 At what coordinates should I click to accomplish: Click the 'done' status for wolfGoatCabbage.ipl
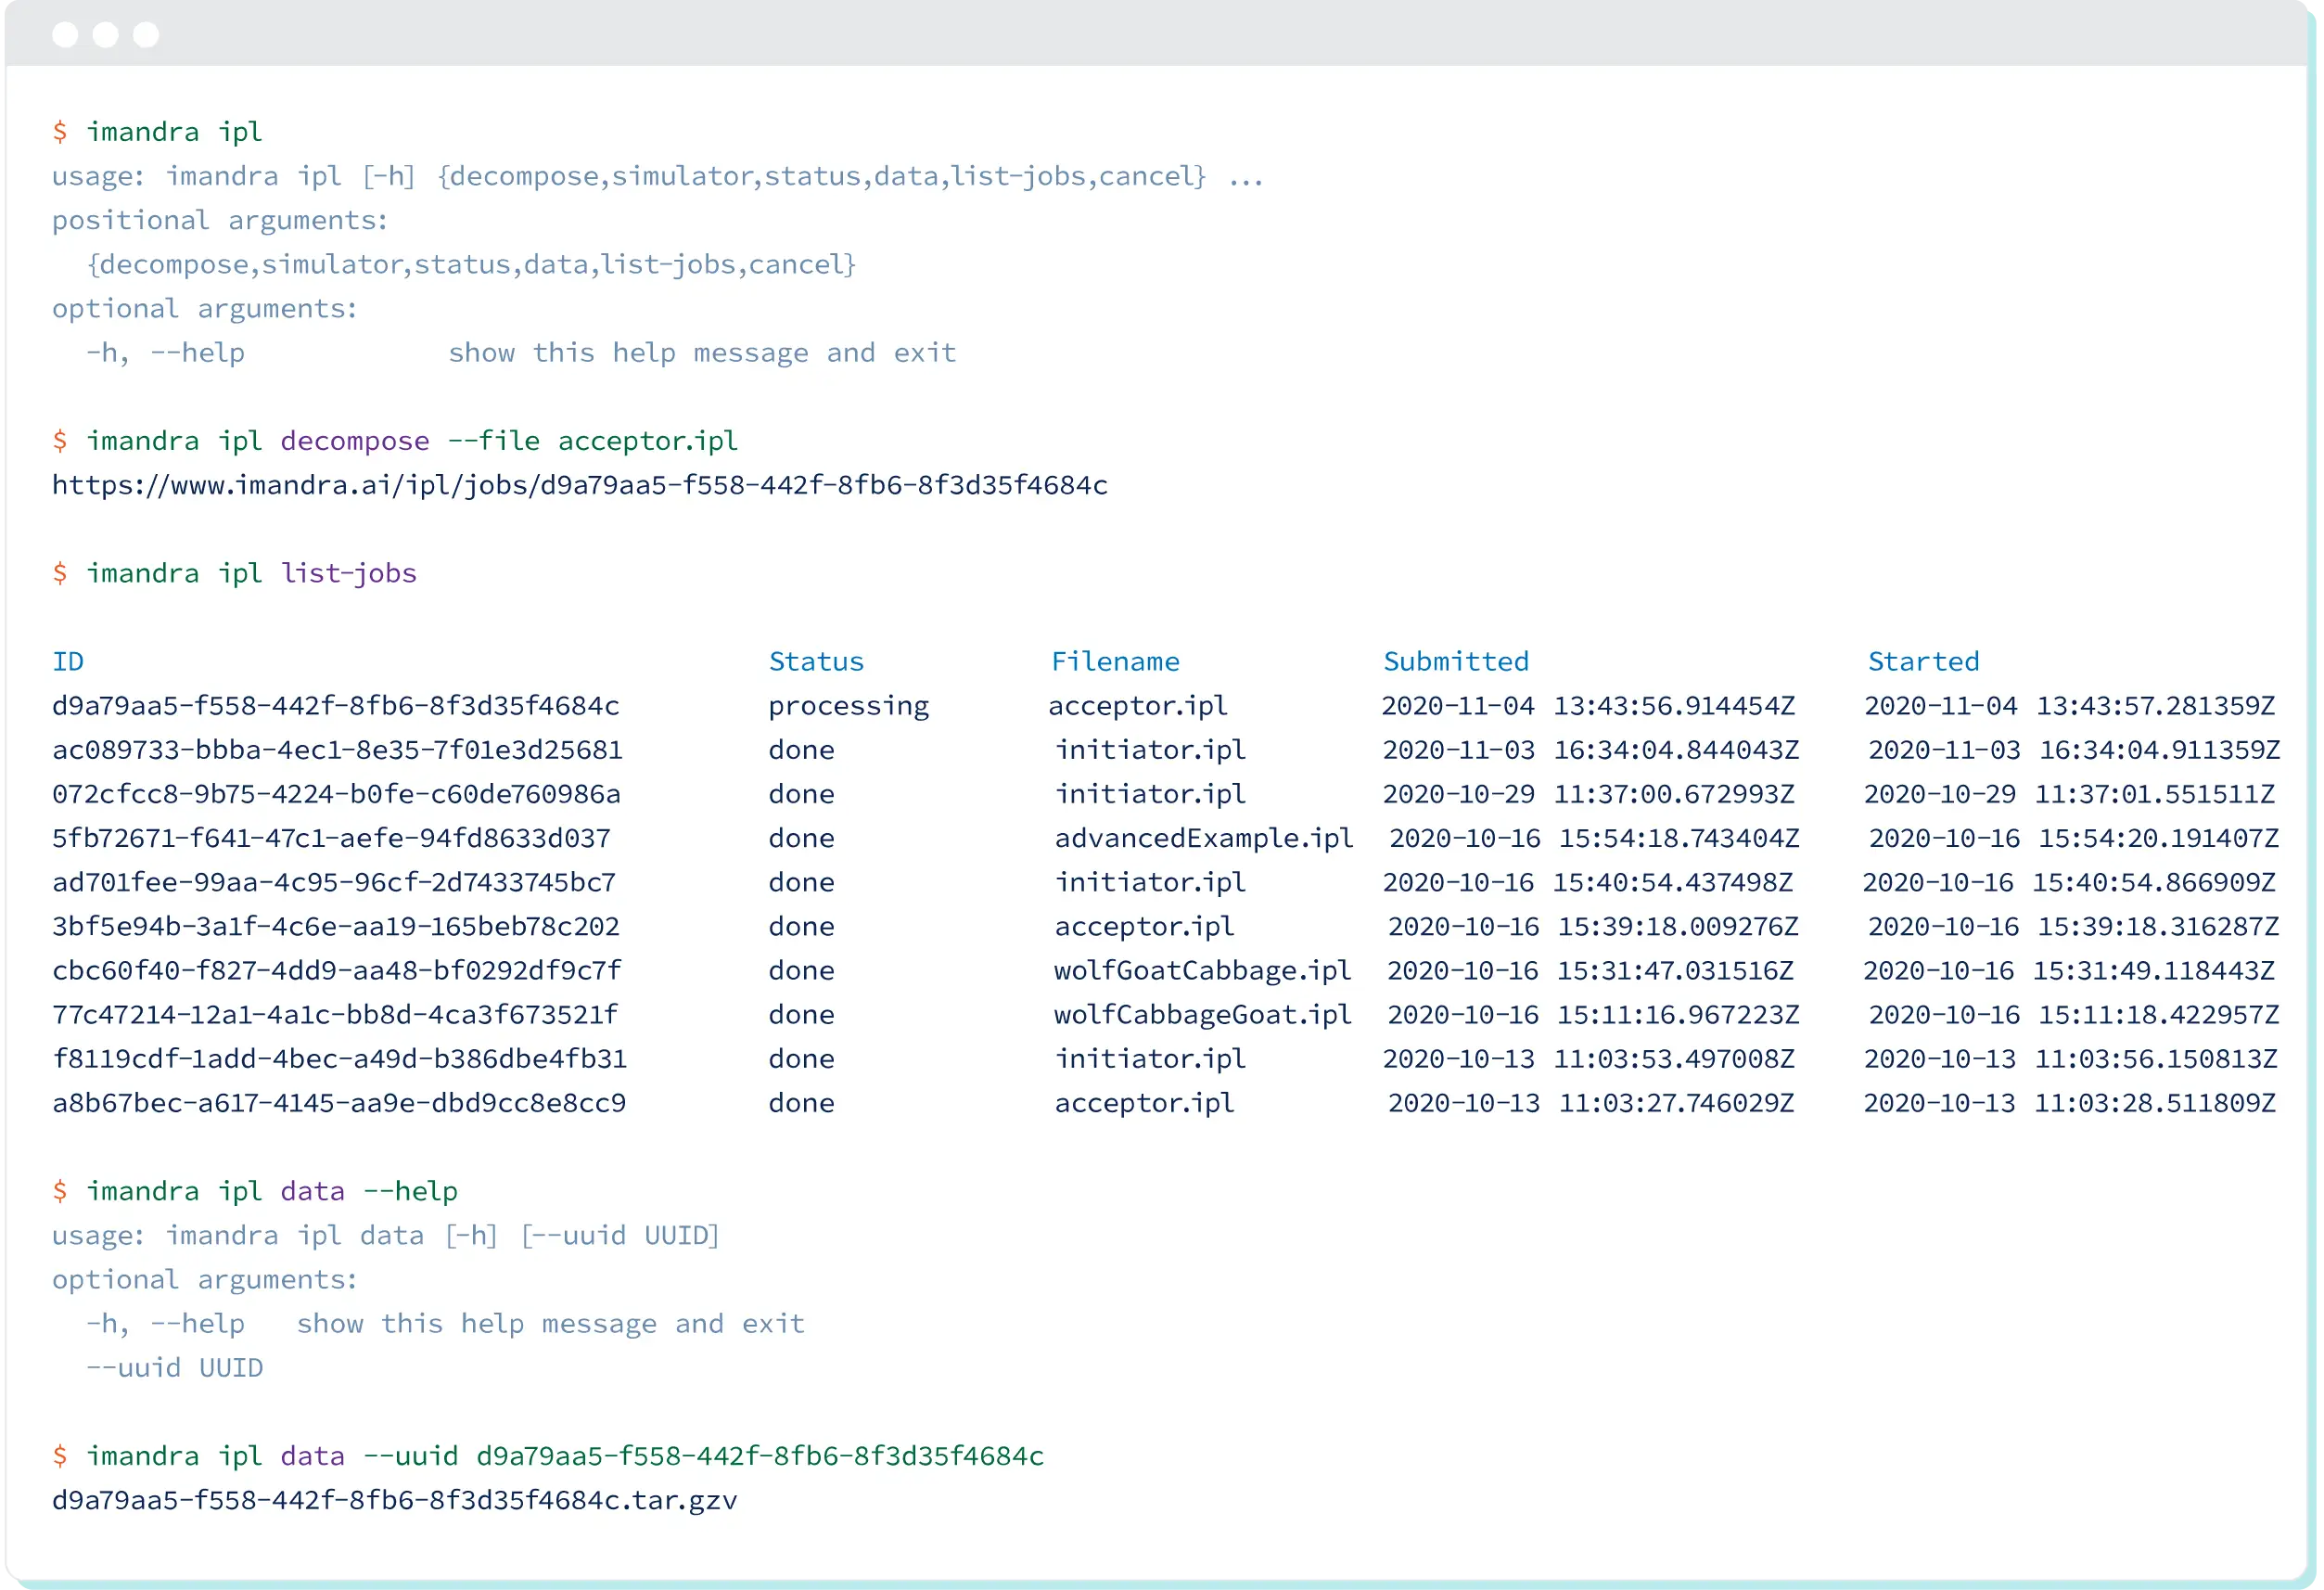pos(801,971)
